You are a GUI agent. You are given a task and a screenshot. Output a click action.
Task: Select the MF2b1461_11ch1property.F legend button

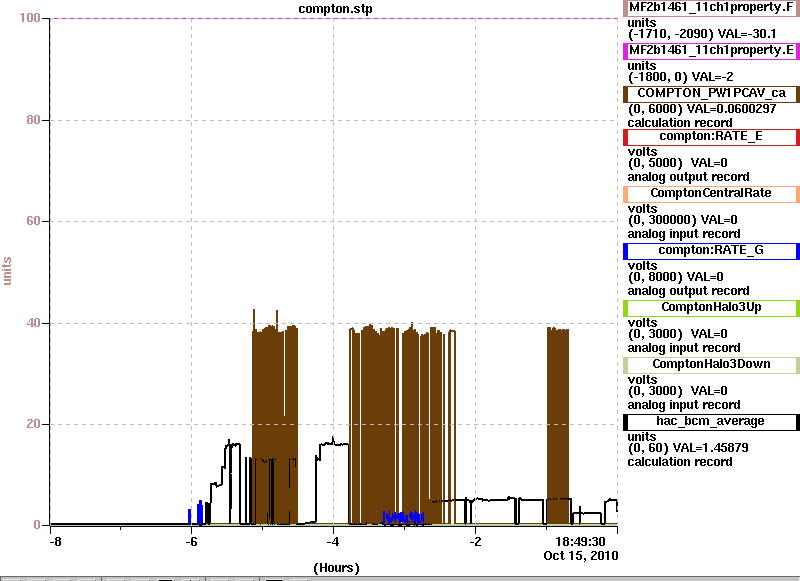click(x=711, y=8)
